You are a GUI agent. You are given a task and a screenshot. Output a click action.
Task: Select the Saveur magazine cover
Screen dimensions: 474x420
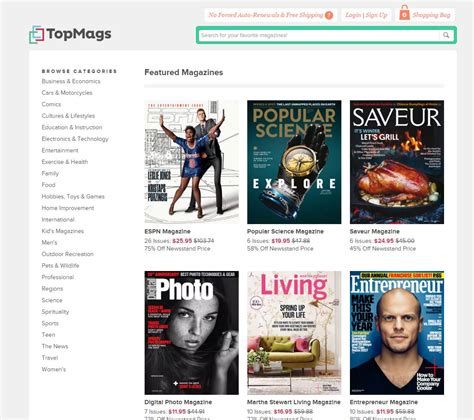point(397,162)
